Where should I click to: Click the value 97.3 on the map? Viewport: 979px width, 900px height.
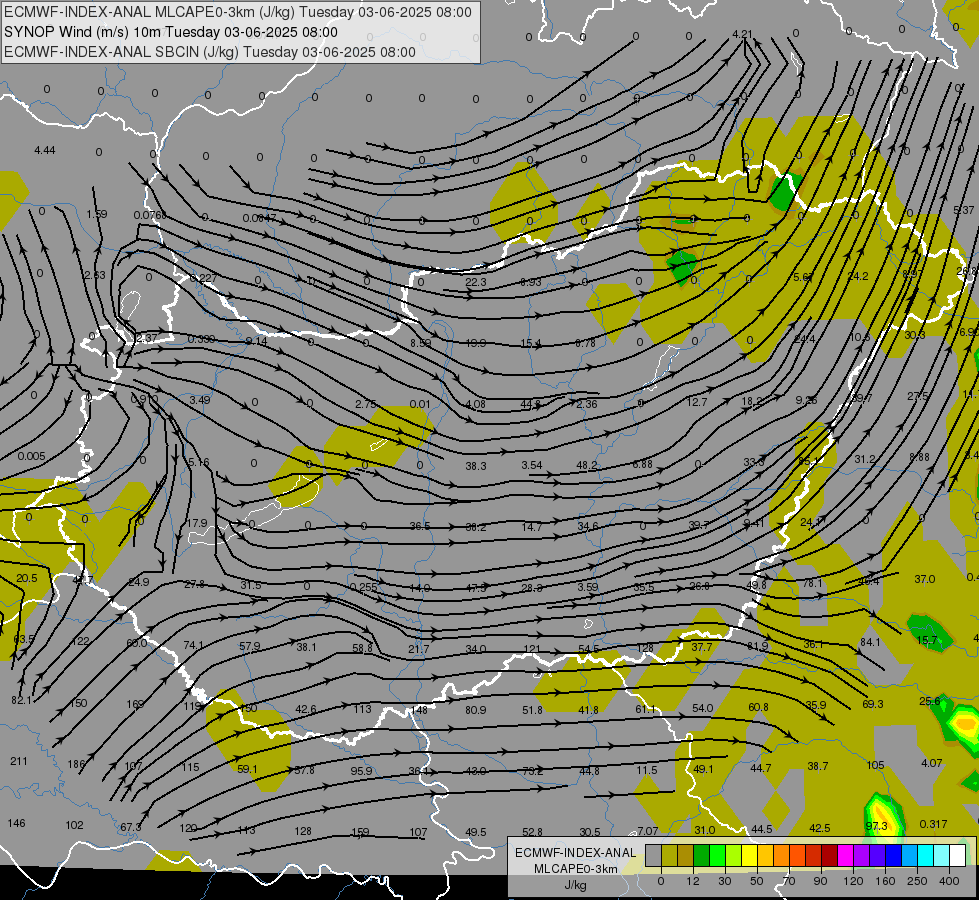(877, 826)
